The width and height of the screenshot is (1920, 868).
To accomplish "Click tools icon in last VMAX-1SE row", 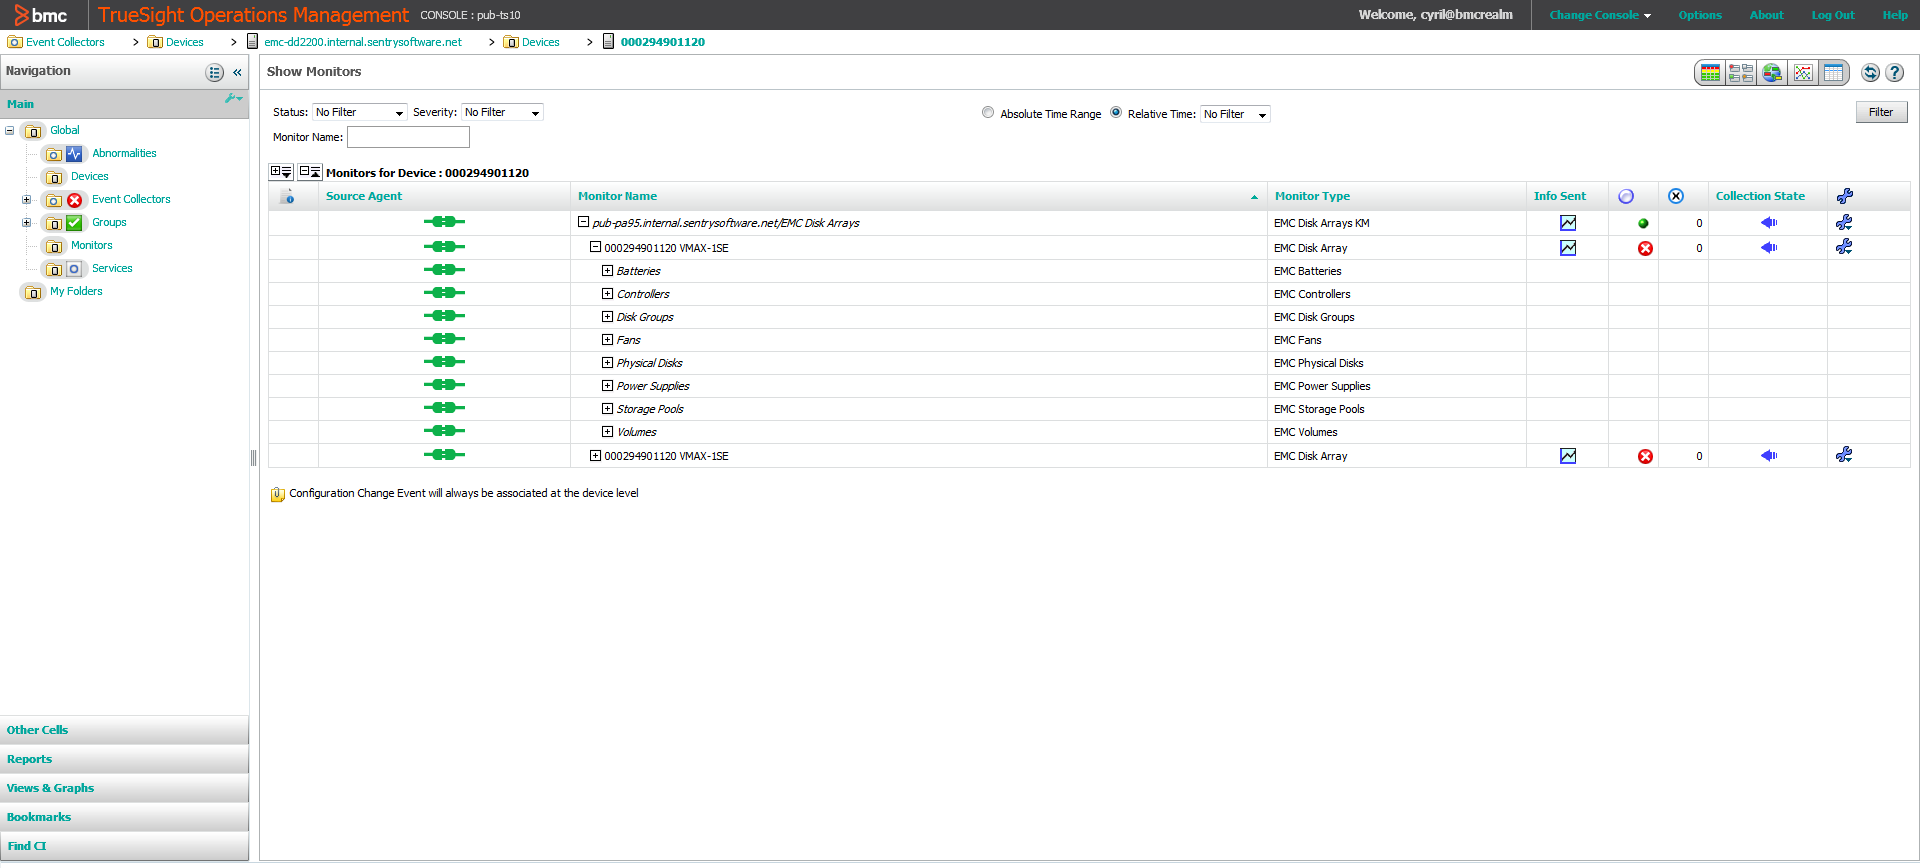I will [1844, 455].
